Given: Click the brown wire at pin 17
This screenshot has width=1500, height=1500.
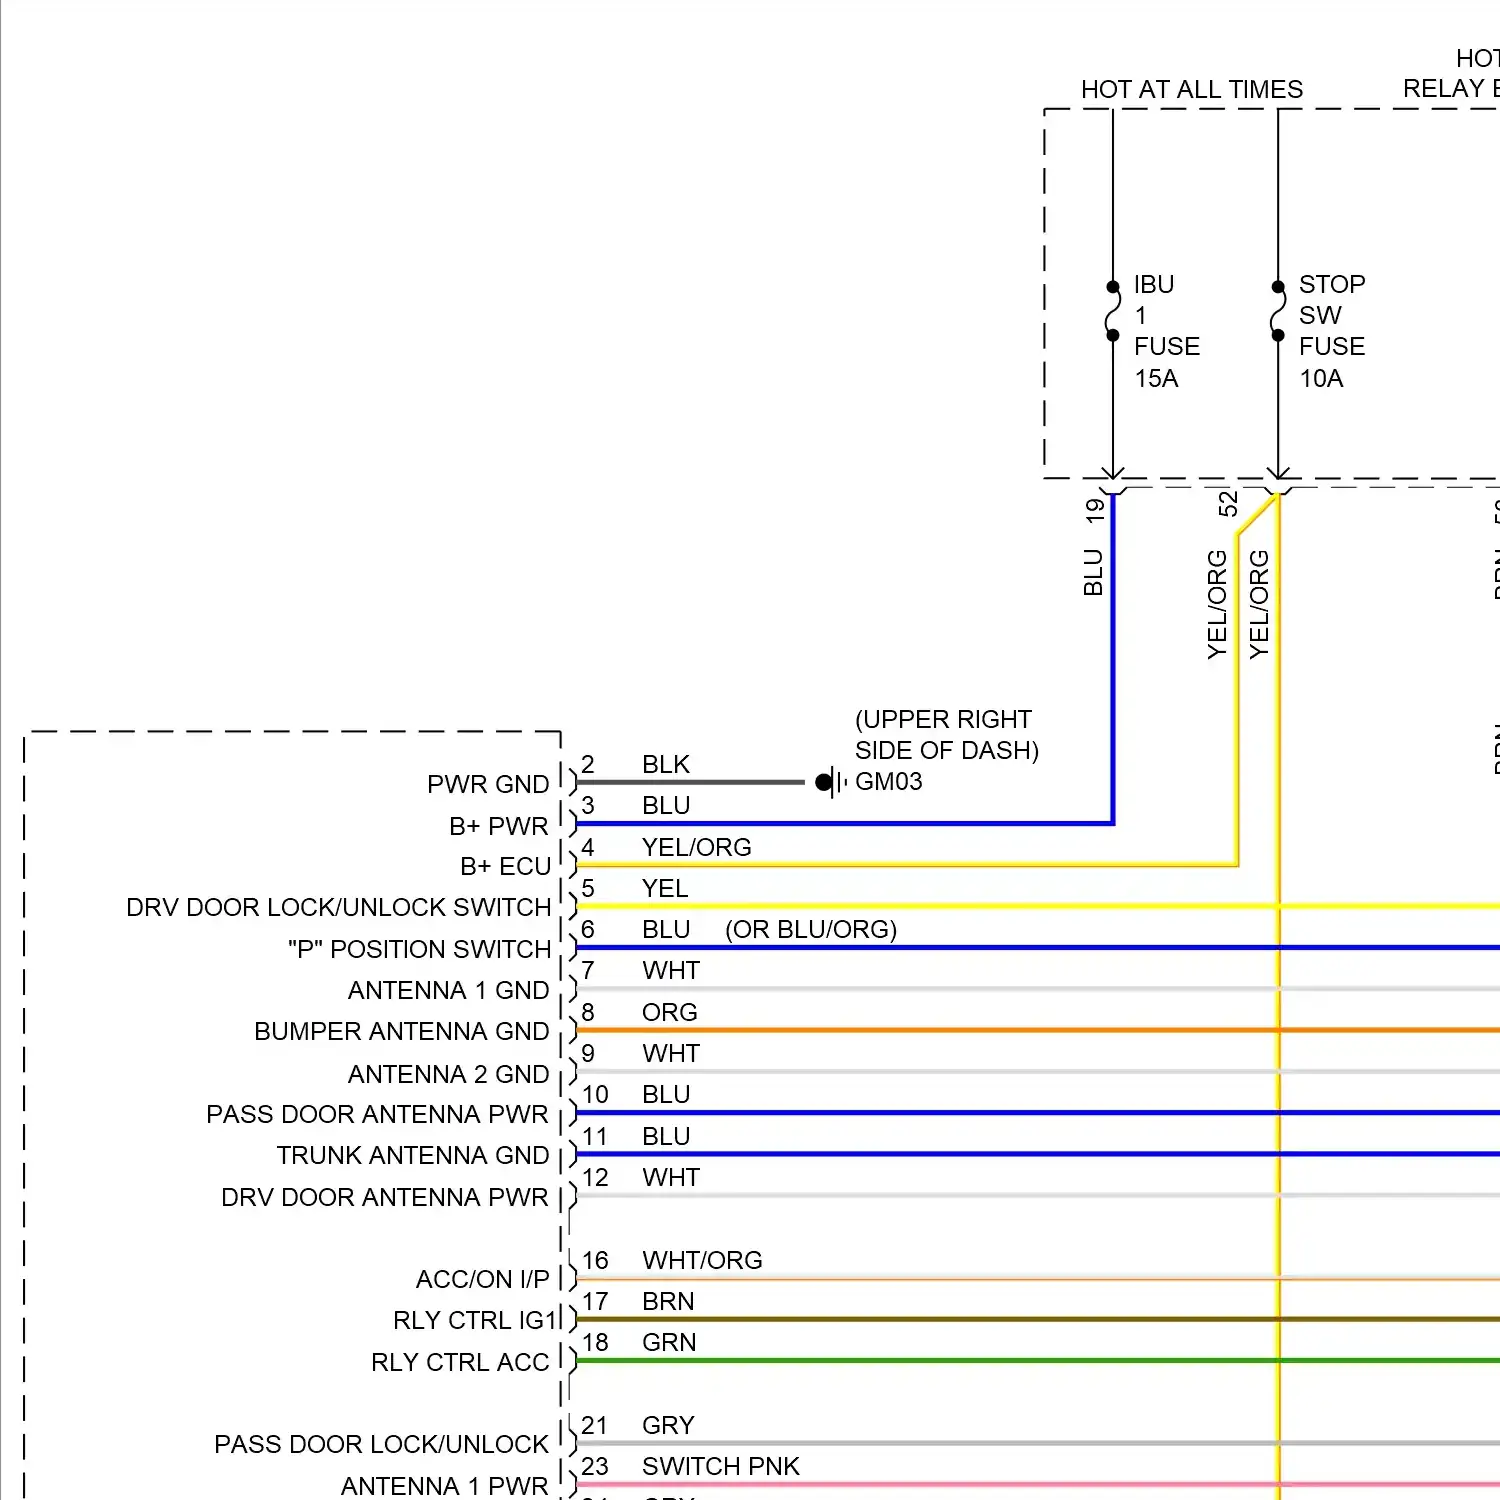Looking at the screenshot, I should [900, 1319].
